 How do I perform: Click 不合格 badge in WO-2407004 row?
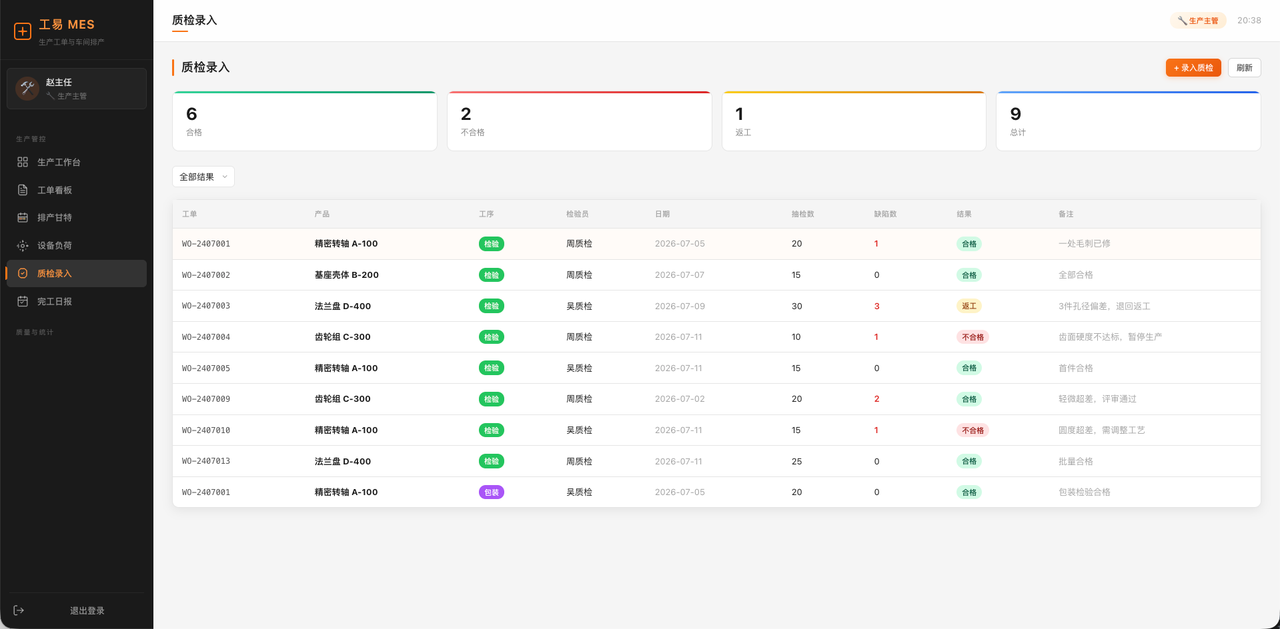pyautogui.click(x=973, y=337)
